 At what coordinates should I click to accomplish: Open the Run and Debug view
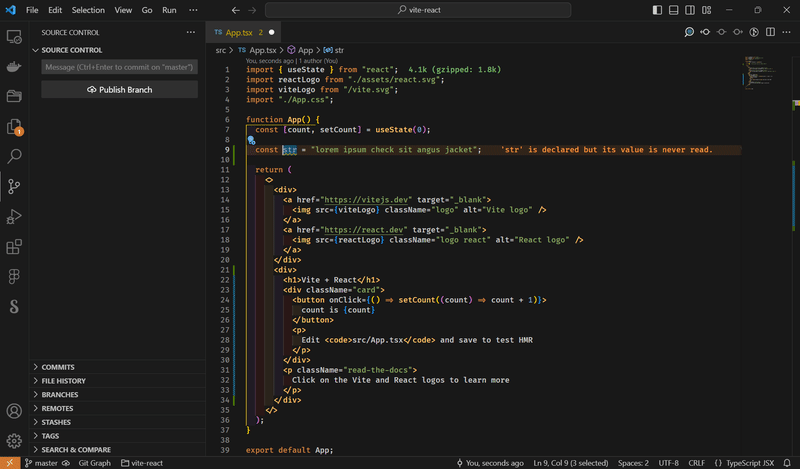pos(14,216)
